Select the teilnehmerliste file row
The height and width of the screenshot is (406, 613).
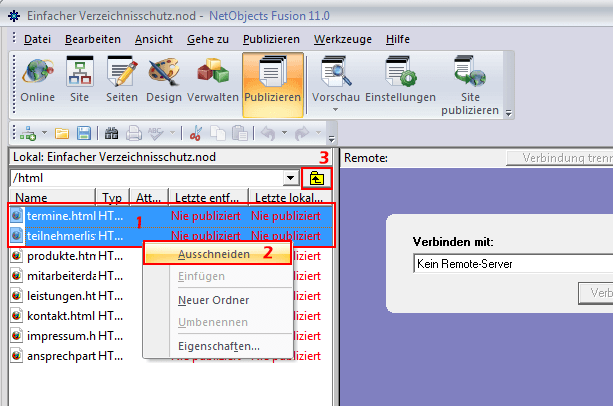tap(171, 236)
